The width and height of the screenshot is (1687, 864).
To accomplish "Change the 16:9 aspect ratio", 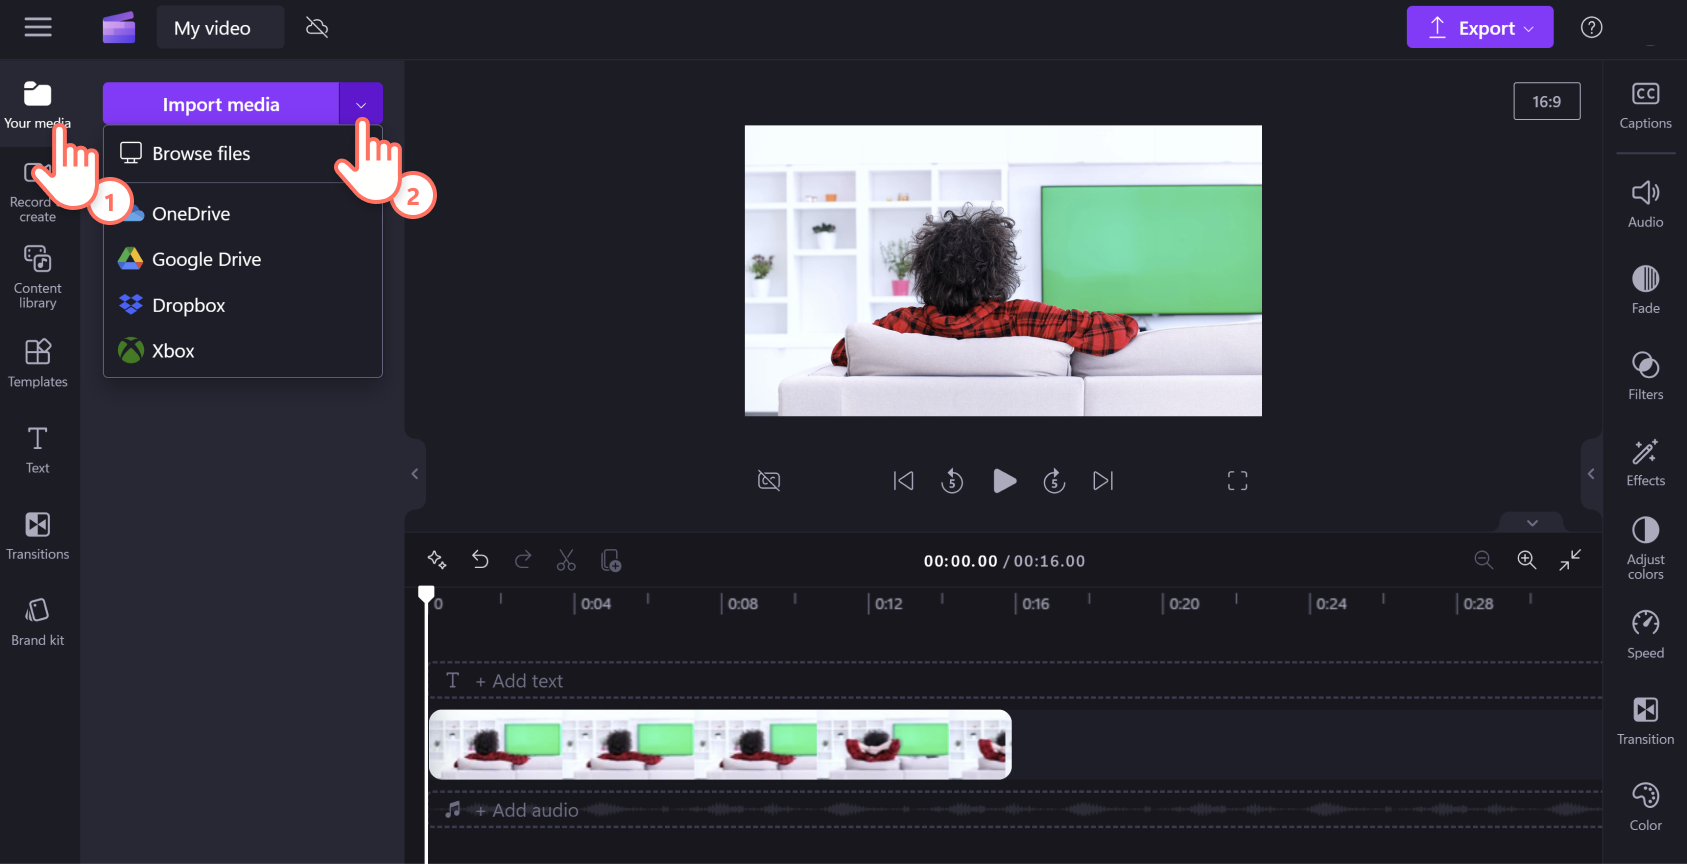I will (x=1546, y=101).
